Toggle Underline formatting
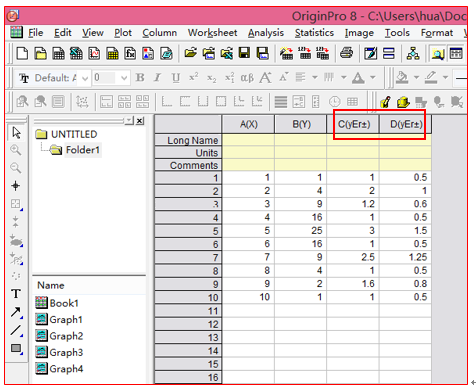476x390 pixels. pyautogui.click(x=175, y=78)
